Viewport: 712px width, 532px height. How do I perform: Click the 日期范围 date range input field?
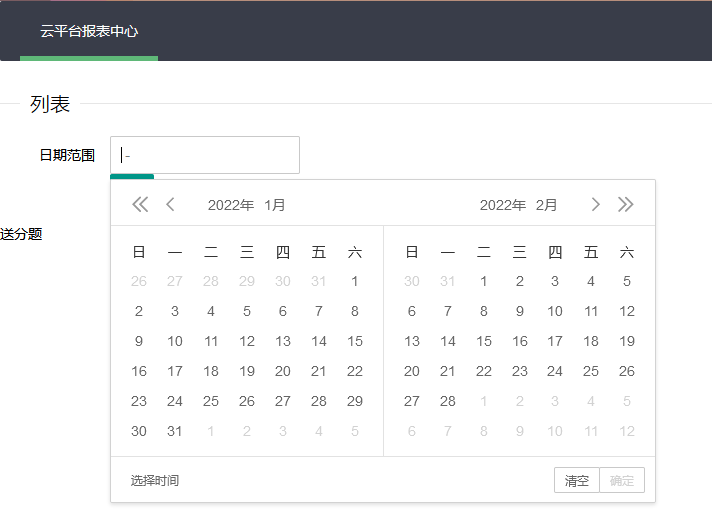tap(205, 155)
